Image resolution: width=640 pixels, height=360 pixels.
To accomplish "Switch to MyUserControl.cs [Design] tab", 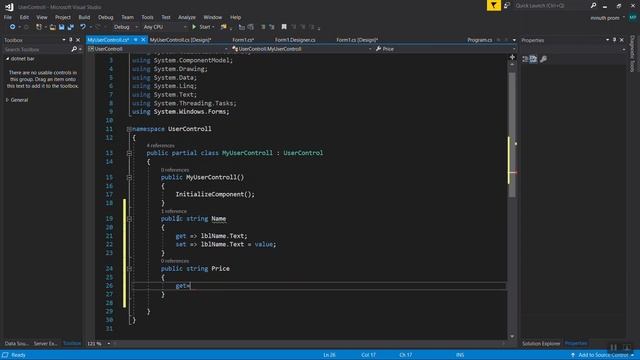I will click(180, 40).
